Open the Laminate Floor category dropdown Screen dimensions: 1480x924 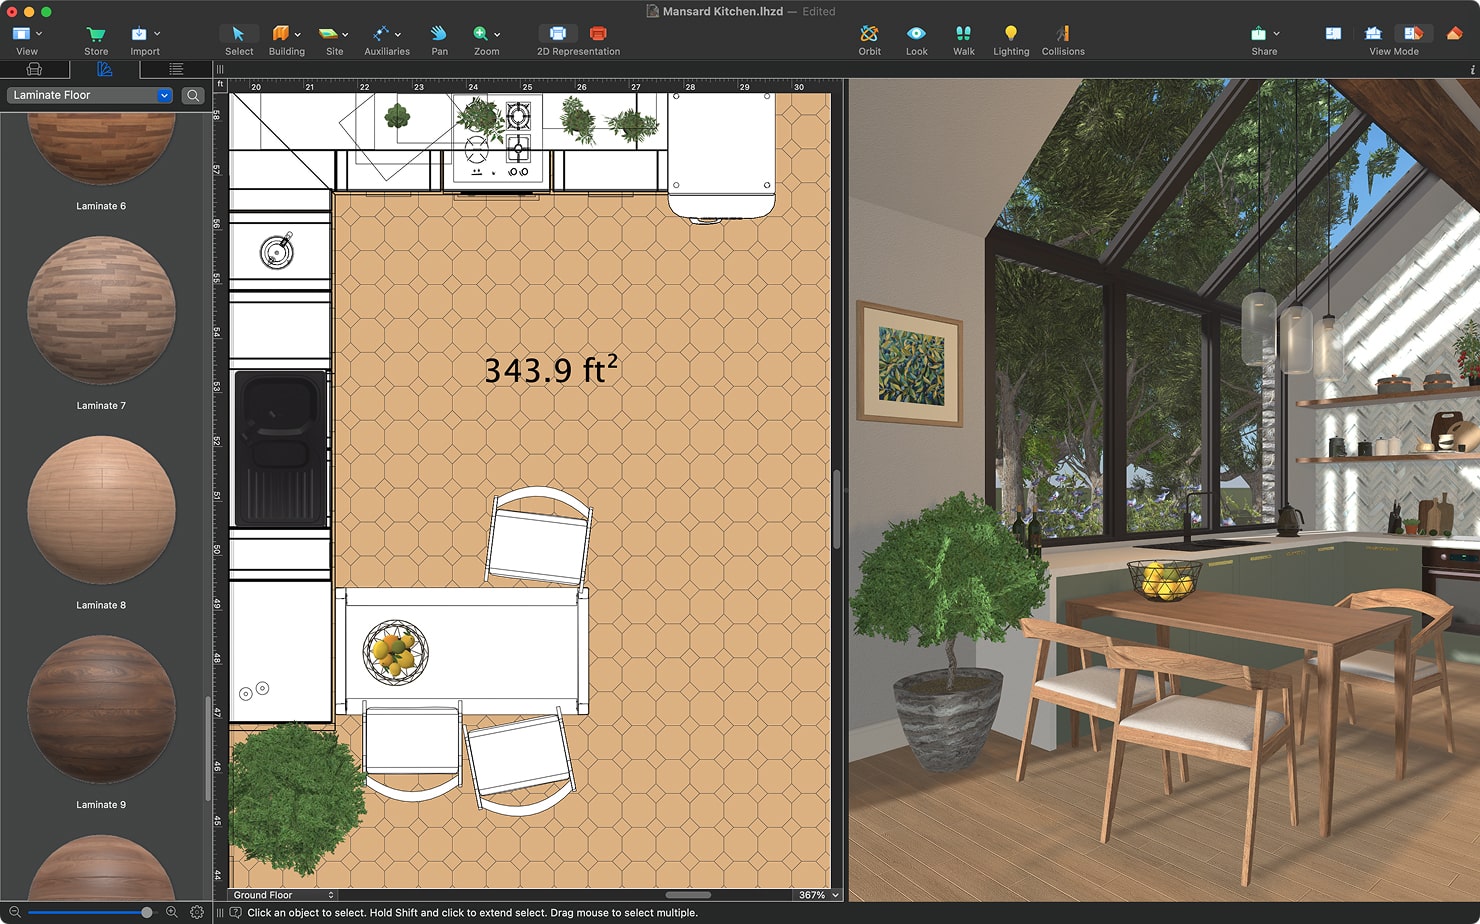[x=91, y=95]
